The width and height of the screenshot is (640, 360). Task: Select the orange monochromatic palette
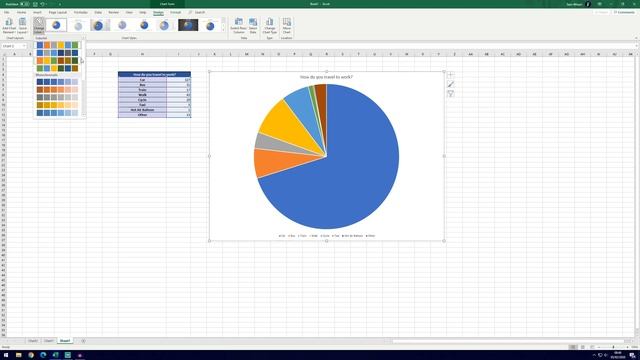pyautogui.click(x=57, y=90)
